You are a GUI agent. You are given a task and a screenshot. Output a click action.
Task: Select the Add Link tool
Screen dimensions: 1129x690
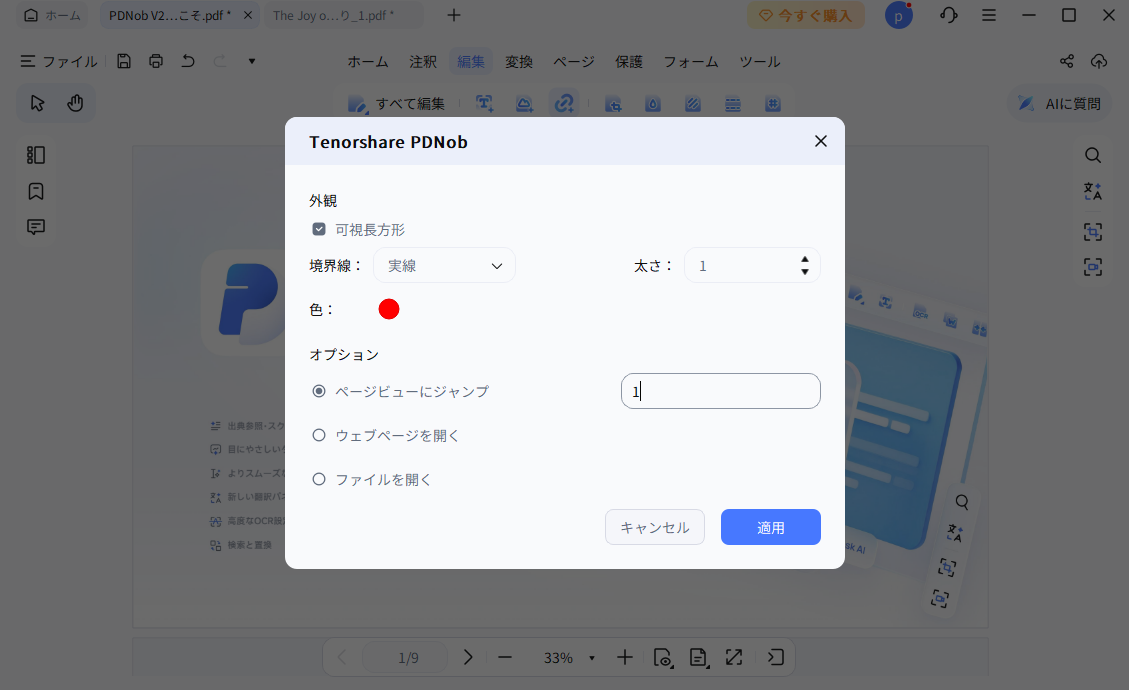pyautogui.click(x=564, y=103)
